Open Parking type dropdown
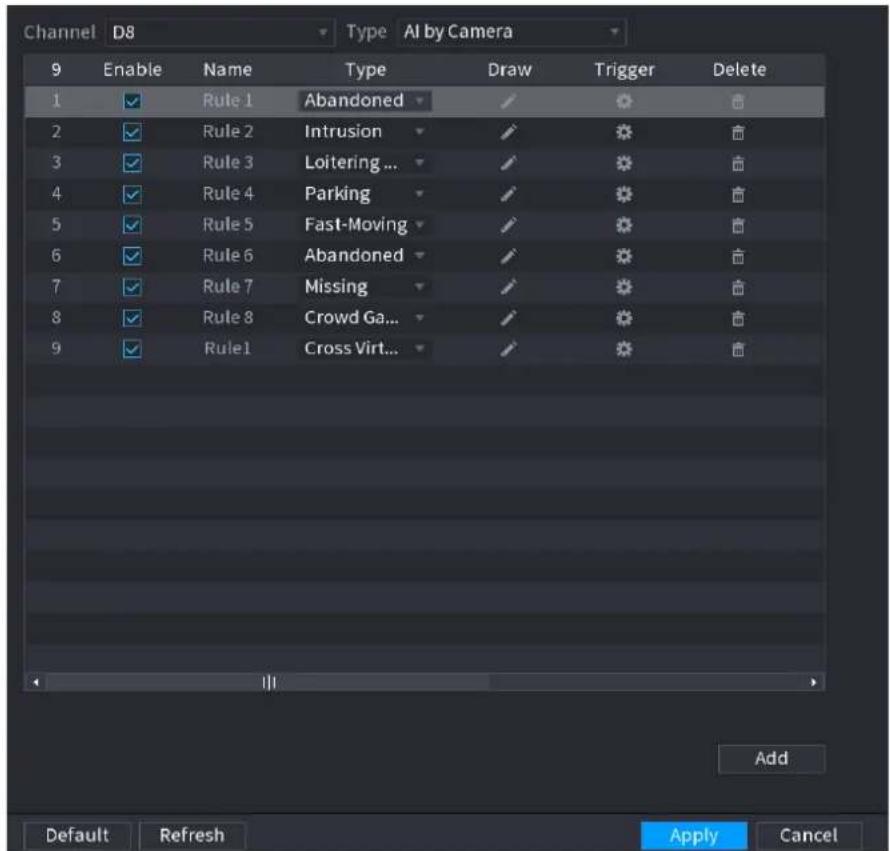 [365, 194]
